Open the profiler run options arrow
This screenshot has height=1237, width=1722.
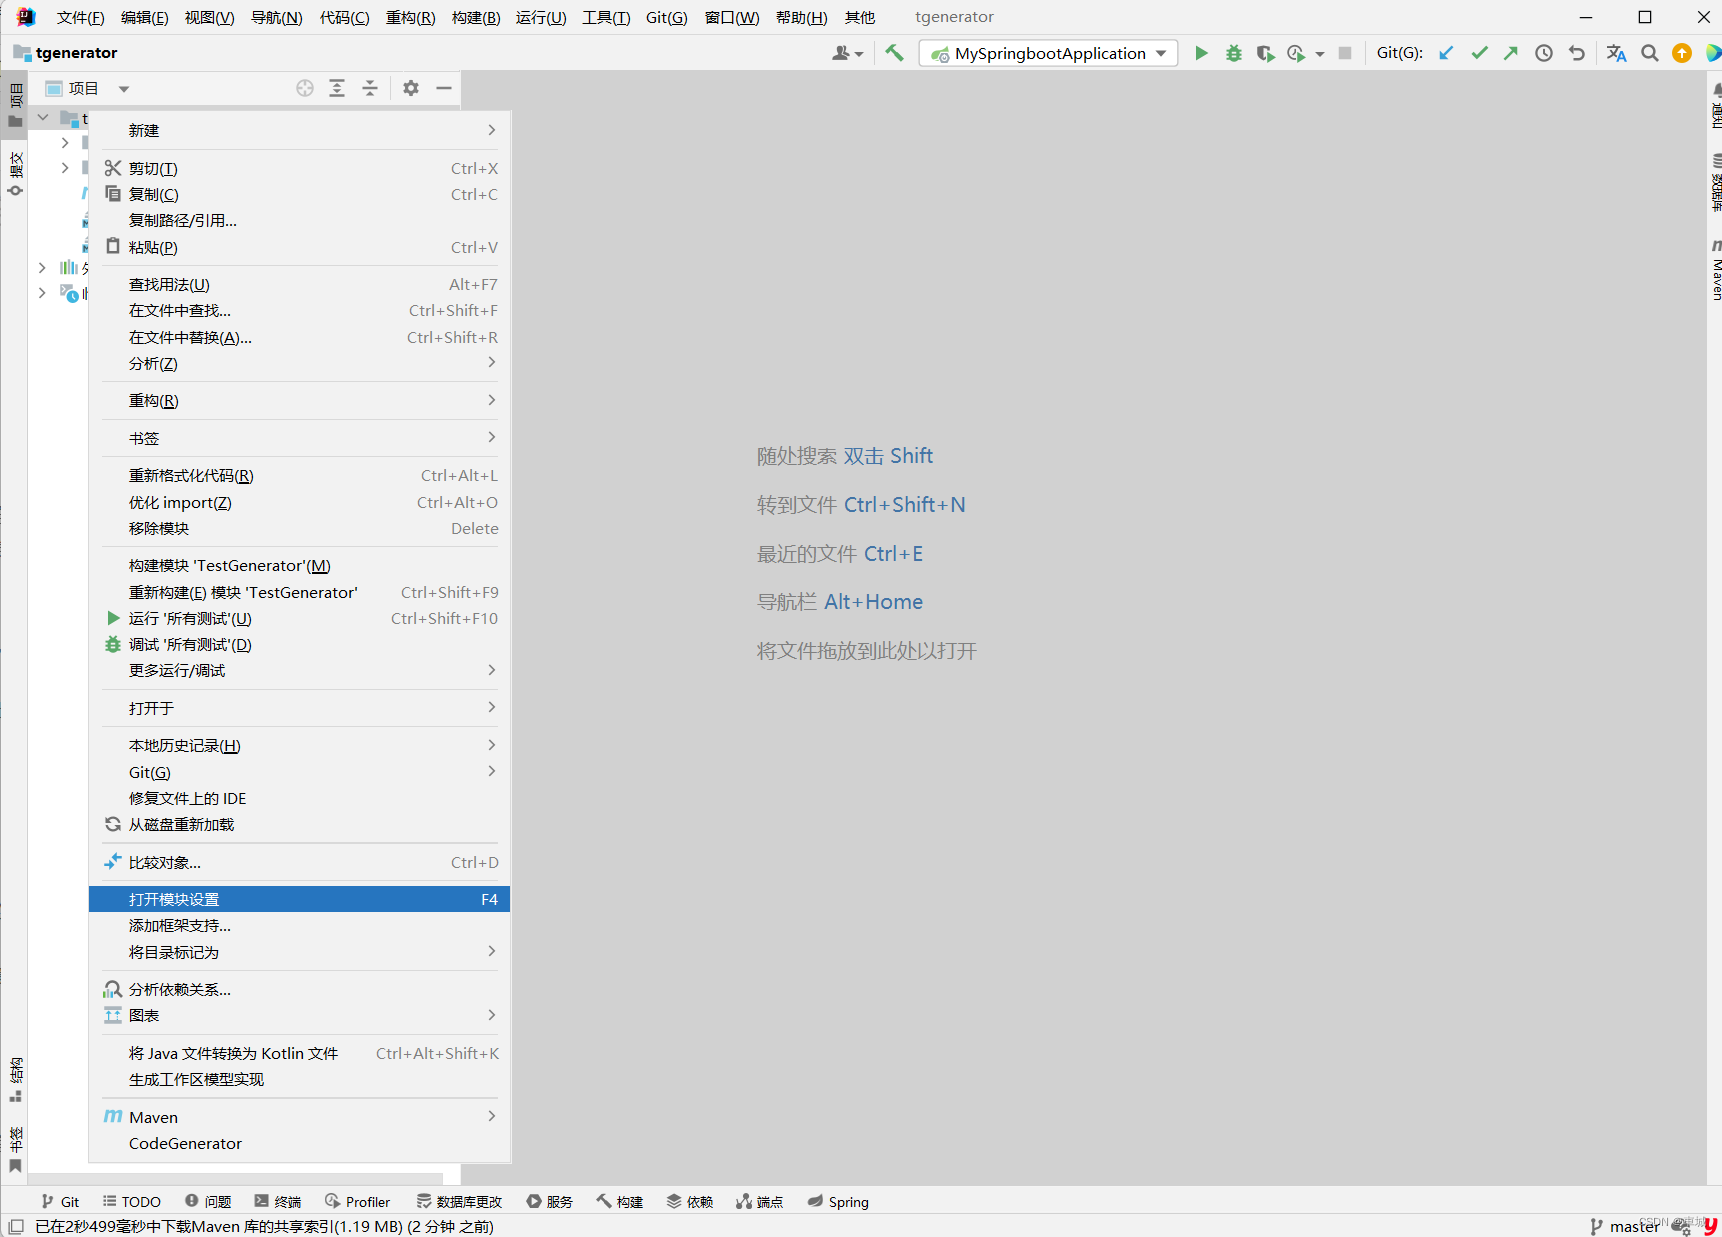click(1320, 54)
